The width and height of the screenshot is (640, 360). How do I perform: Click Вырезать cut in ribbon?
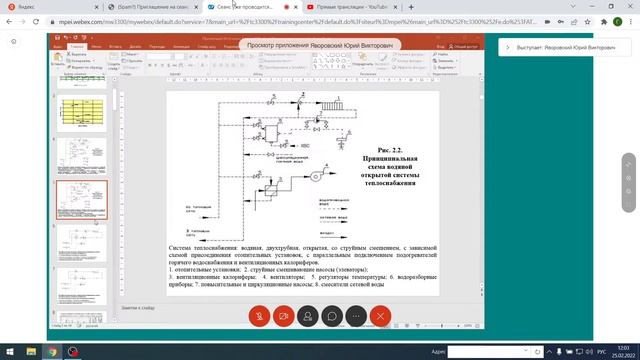coord(77,54)
